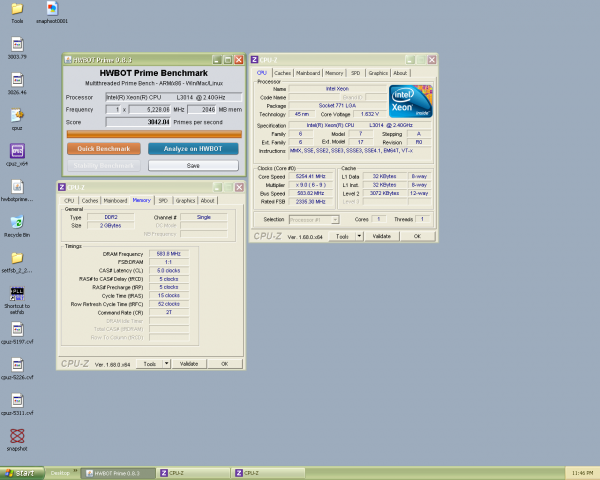Click OK in processor CPU-Z window
This screenshot has width=600, height=480.
tap(417, 236)
